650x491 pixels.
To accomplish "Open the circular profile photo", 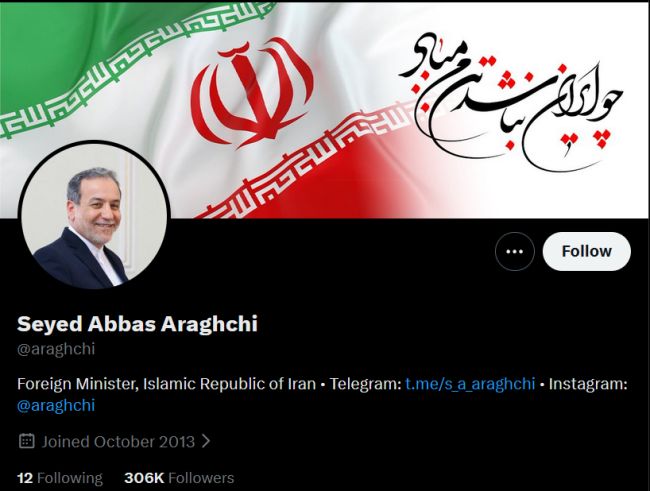I will (x=94, y=215).
